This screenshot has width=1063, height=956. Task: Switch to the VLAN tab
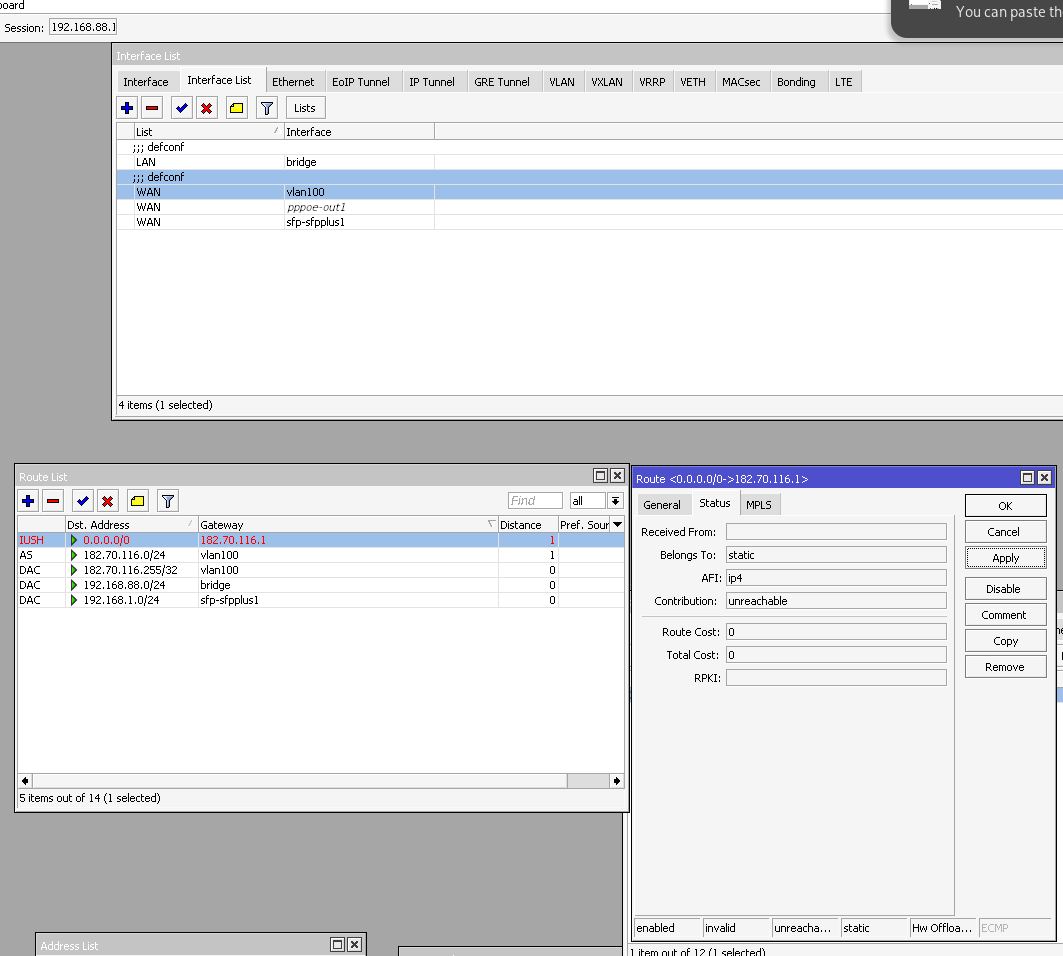(x=562, y=82)
